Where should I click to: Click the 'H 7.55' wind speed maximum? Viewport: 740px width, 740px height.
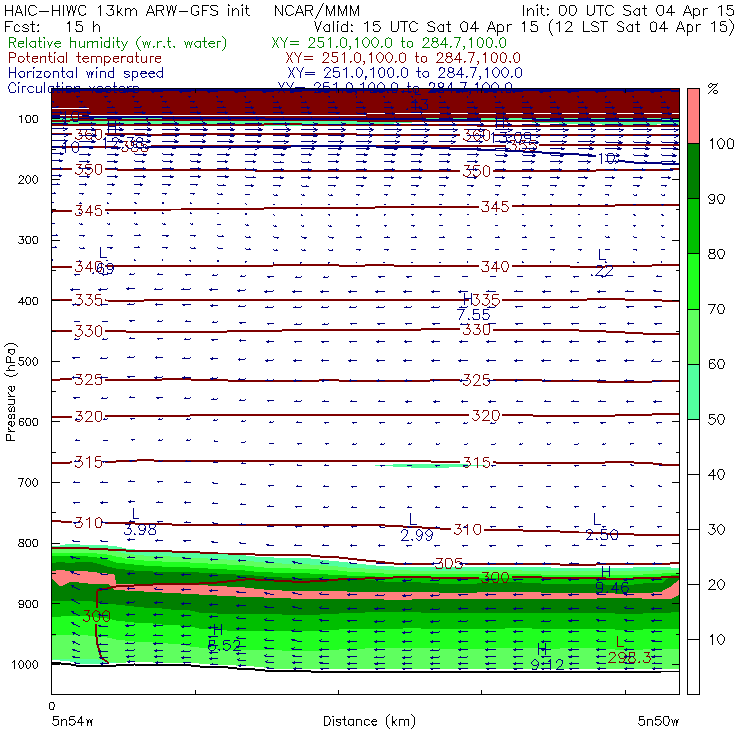click(x=473, y=307)
